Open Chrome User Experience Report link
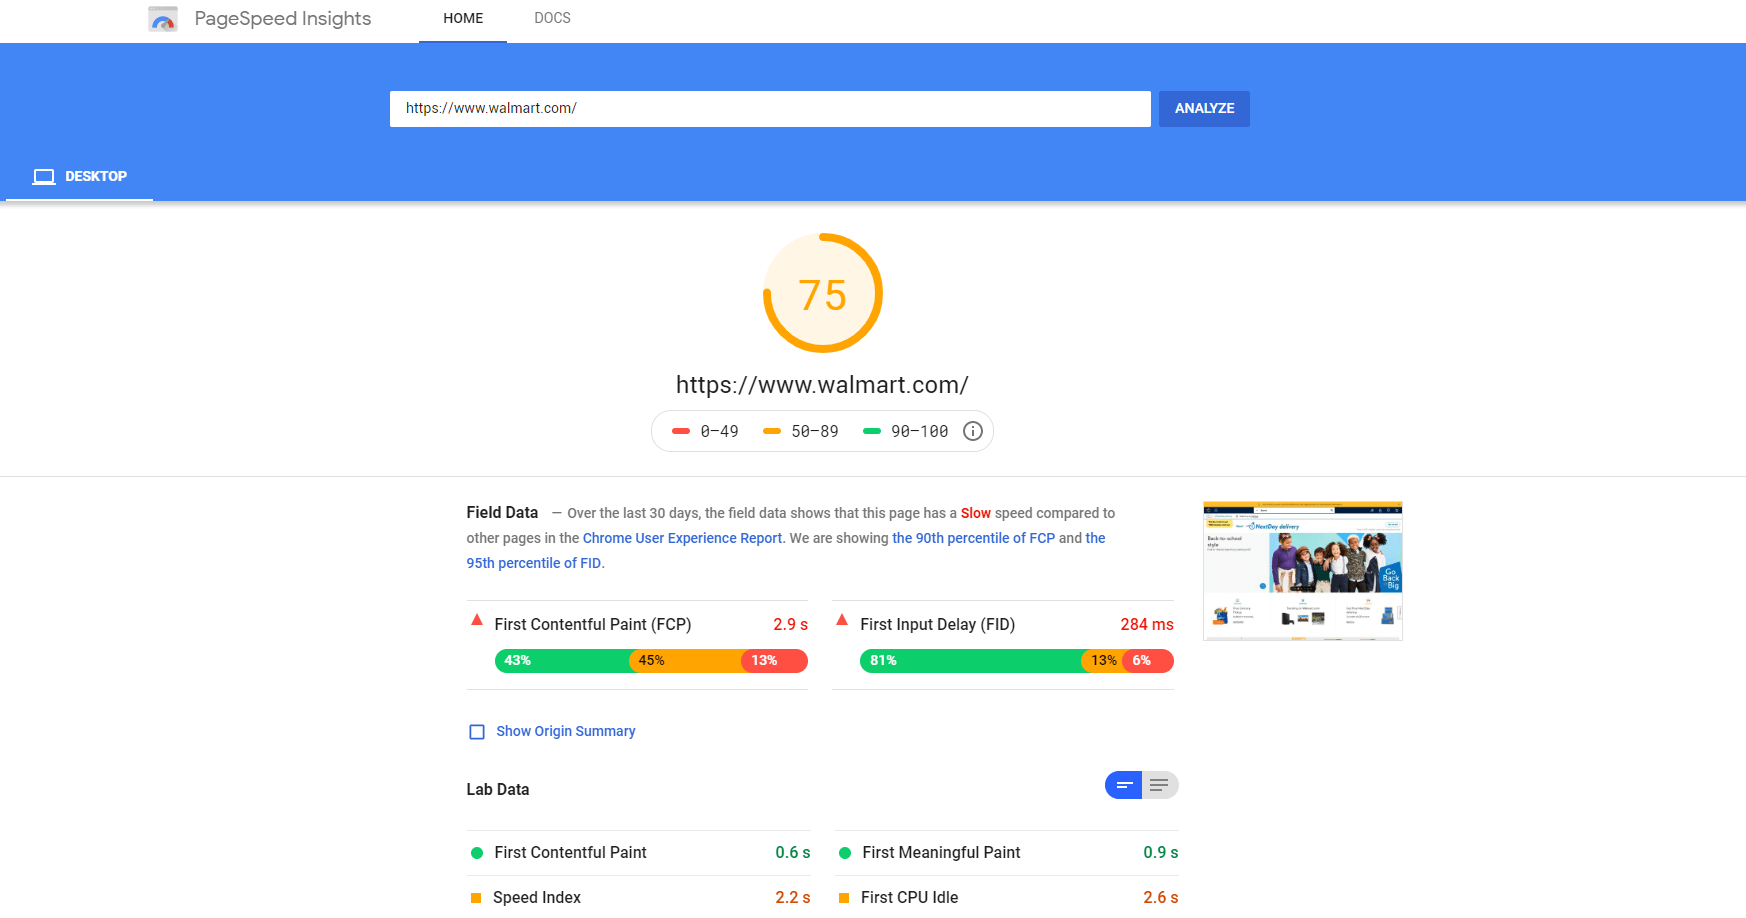 coord(682,538)
